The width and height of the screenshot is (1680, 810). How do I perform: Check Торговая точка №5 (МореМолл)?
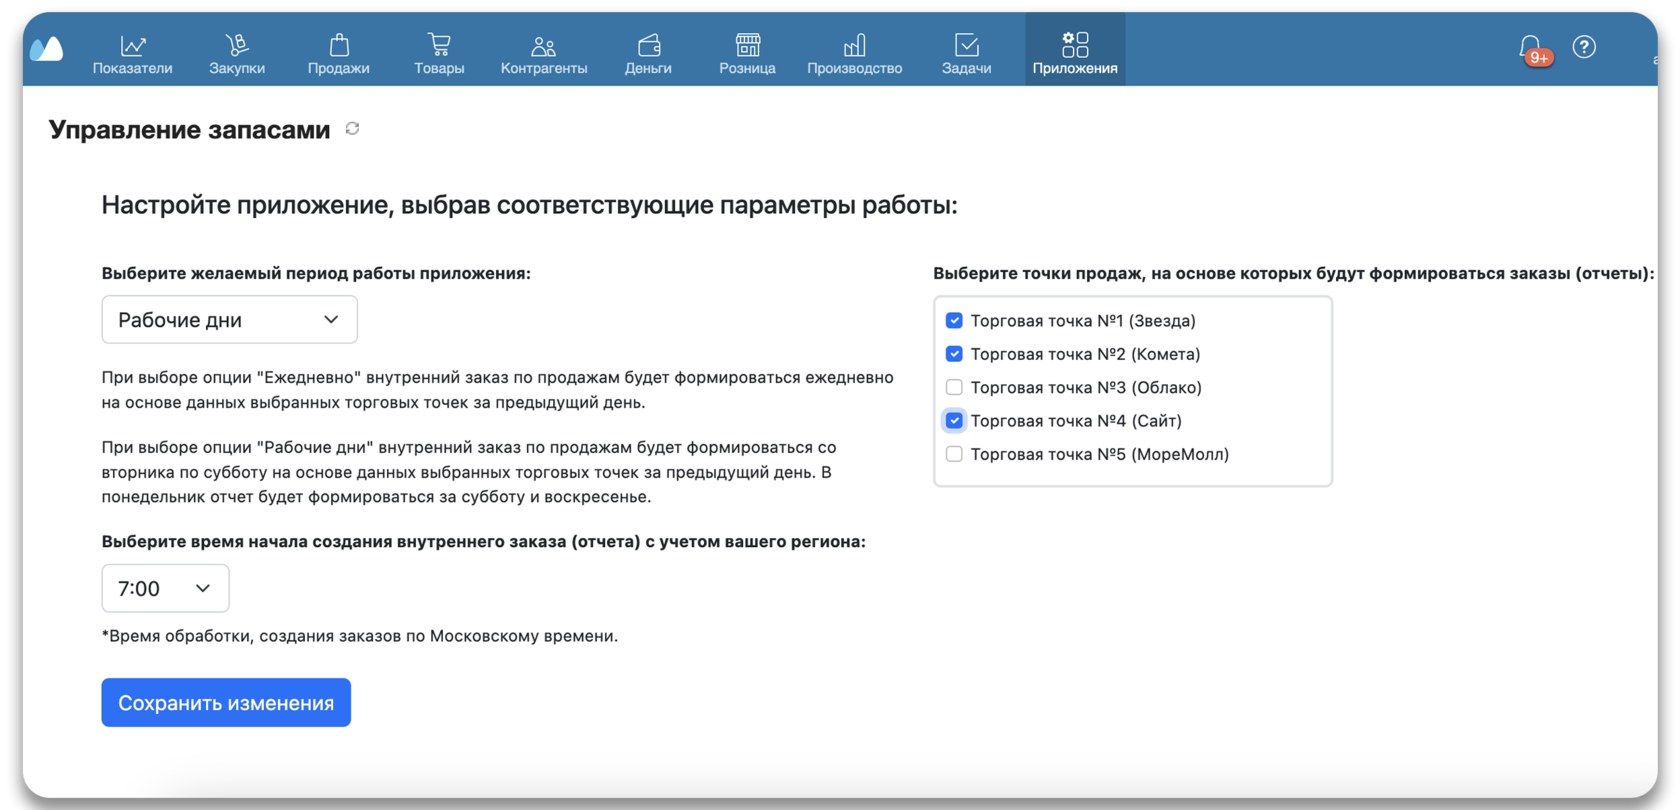click(x=954, y=454)
